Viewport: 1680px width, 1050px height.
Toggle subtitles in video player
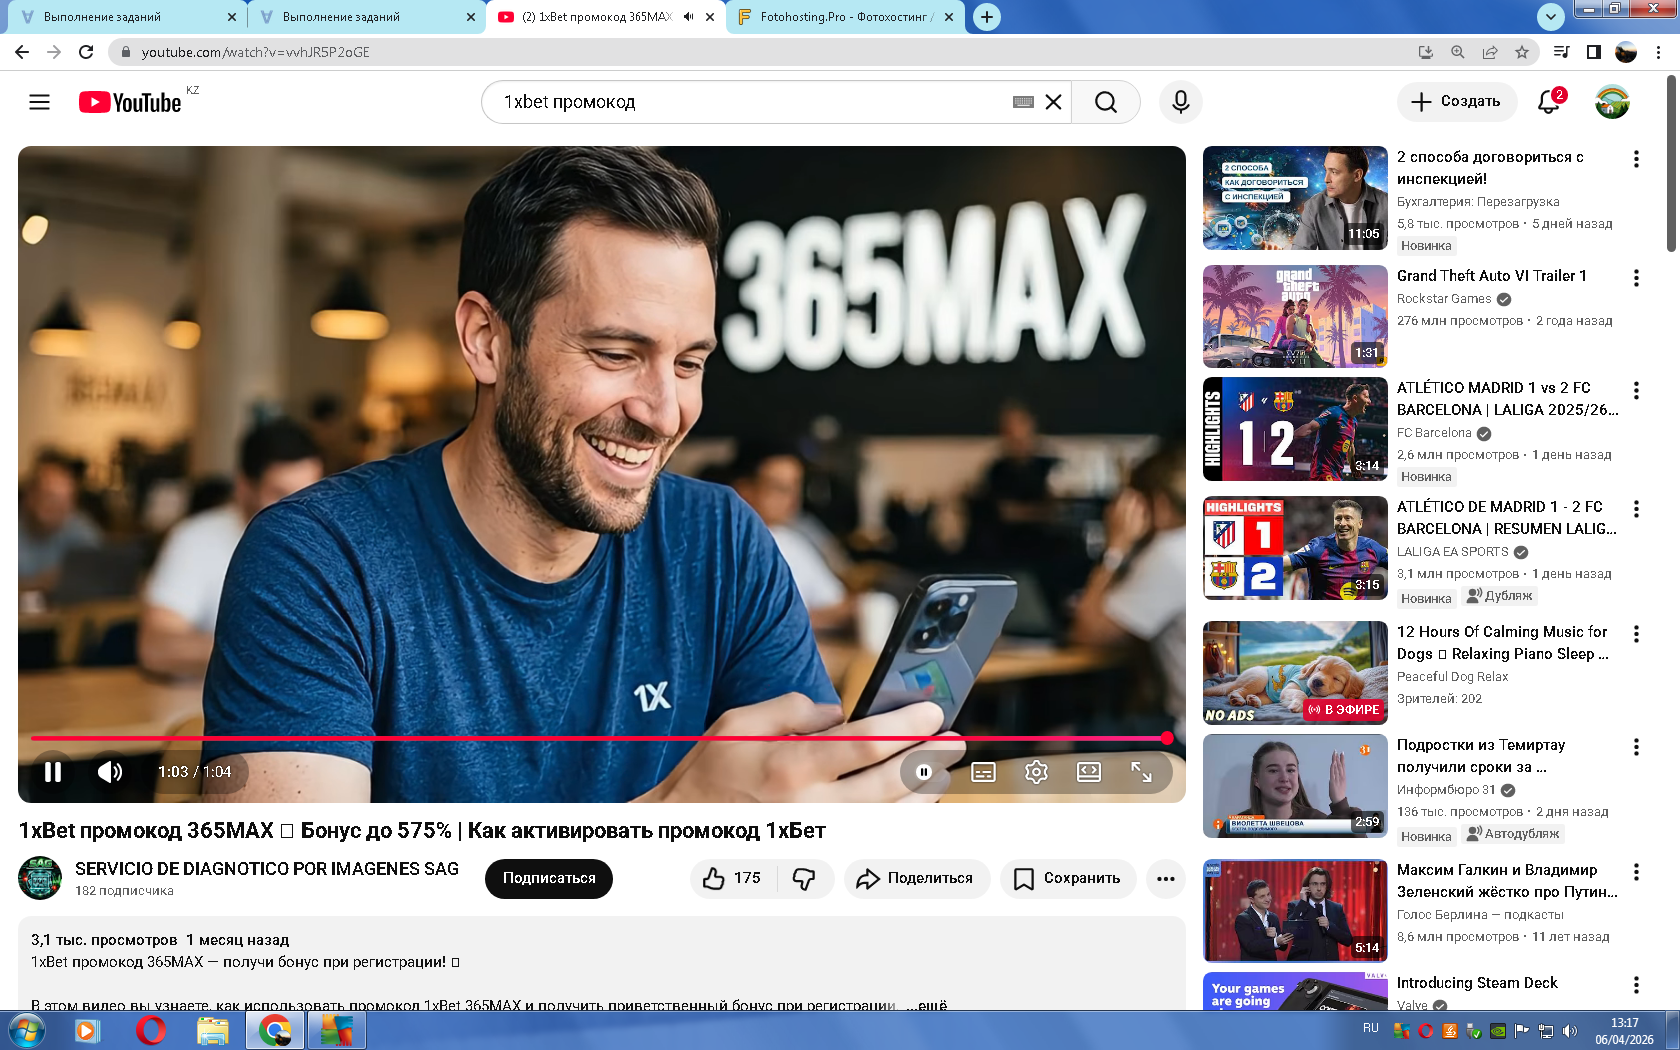(x=983, y=772)
